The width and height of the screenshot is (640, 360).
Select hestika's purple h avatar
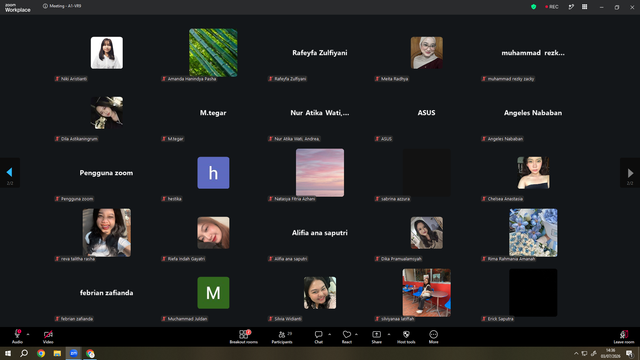[213, 173]
